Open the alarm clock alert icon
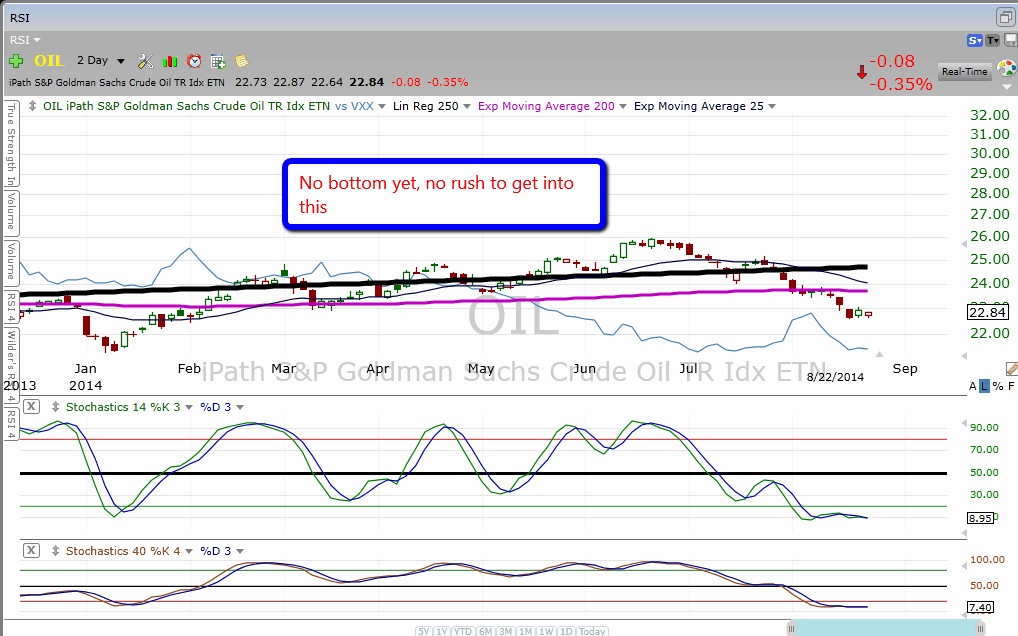Image resolution: width=1018 pixels, height=636 pixels. [194, 61]
